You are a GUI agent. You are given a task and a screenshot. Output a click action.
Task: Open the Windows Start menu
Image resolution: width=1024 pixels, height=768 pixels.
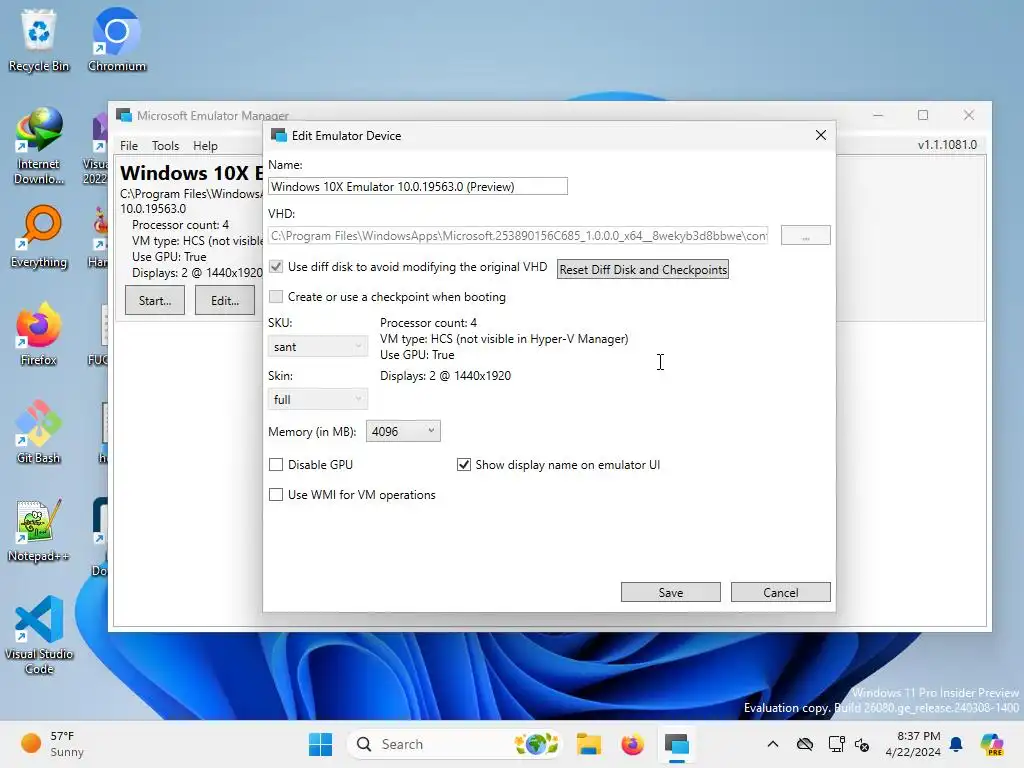coord(320,744)
